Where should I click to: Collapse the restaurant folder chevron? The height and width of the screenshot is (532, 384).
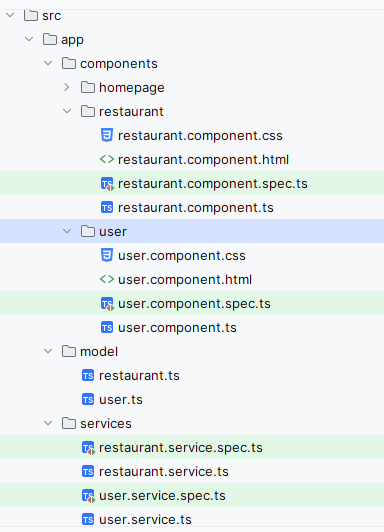(67, 111)
